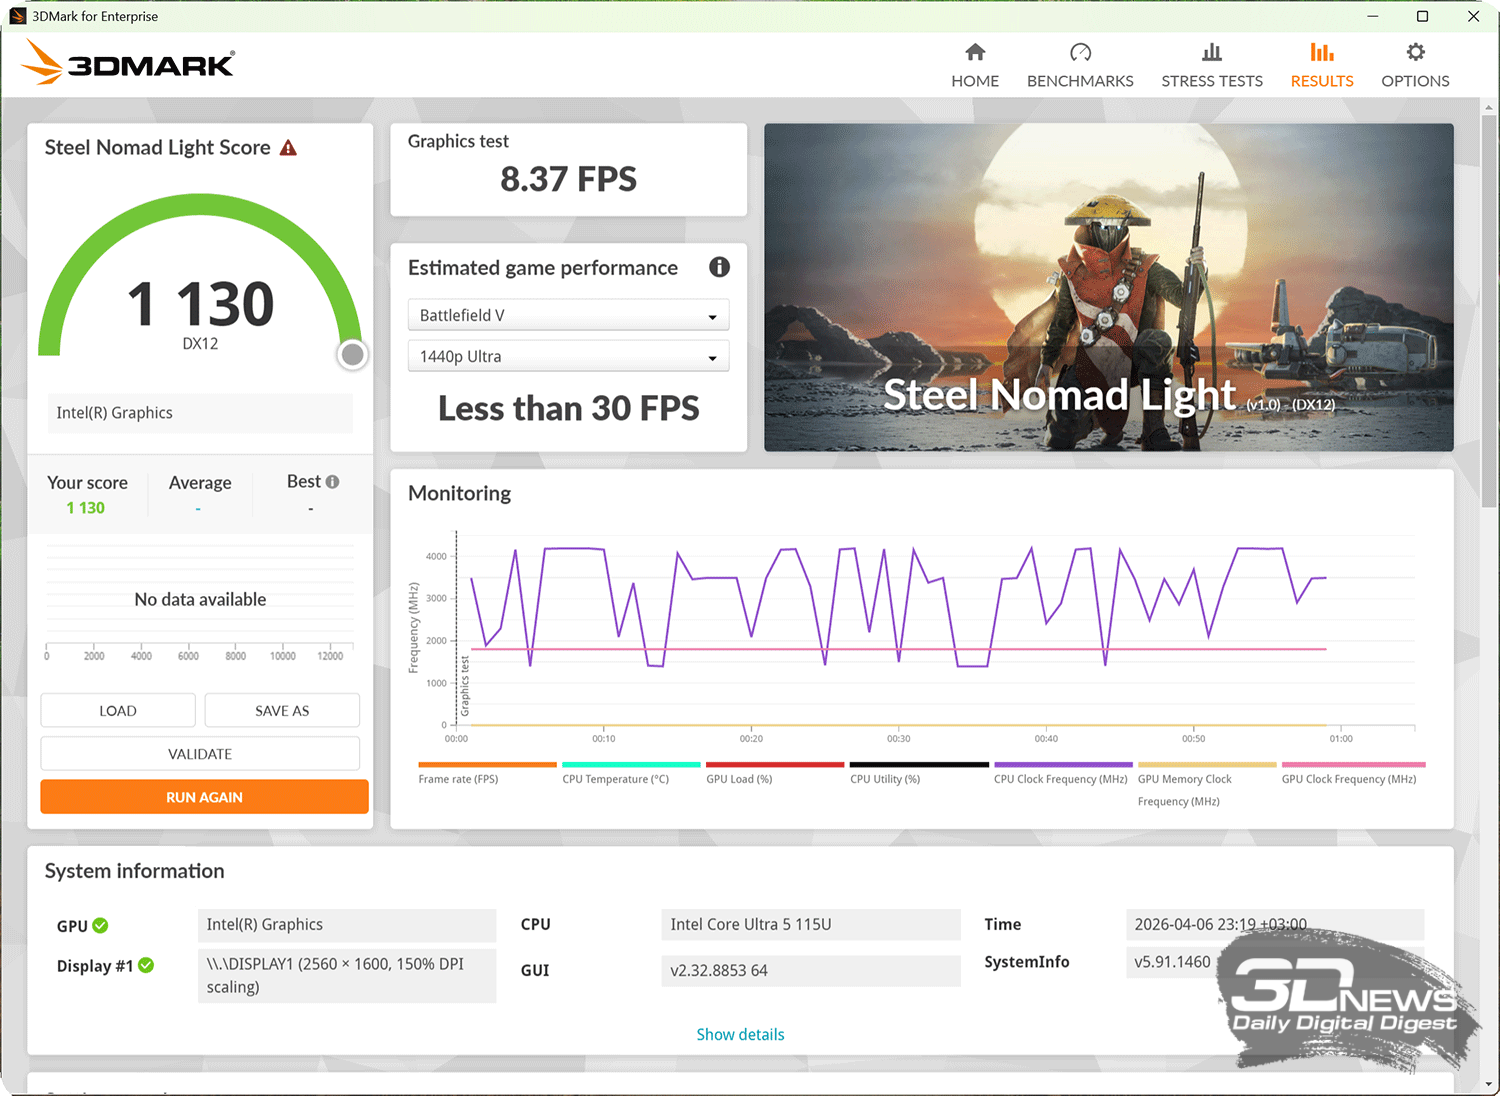Open the 1440p Ultra resolution dropdown
Image resolution: width=1500 pixels, height=1096 pixels.
(x=568, y=356)
